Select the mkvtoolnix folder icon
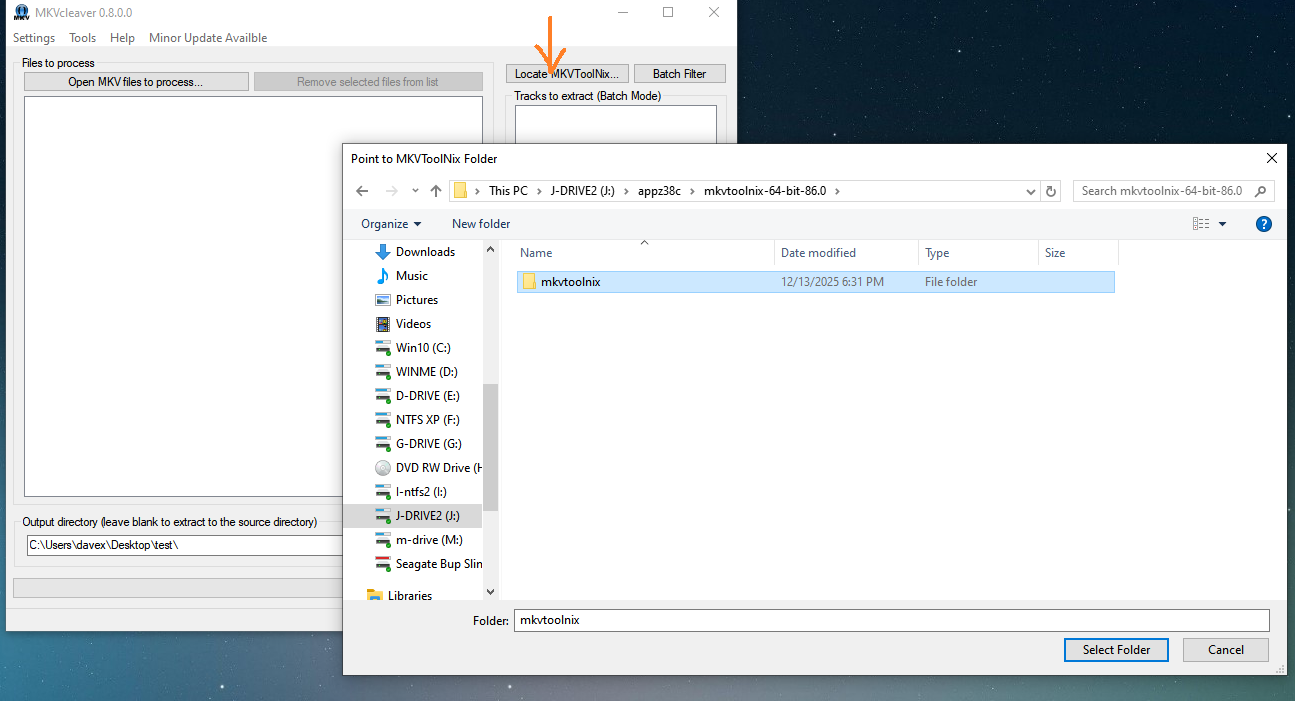 coord(530,282)
